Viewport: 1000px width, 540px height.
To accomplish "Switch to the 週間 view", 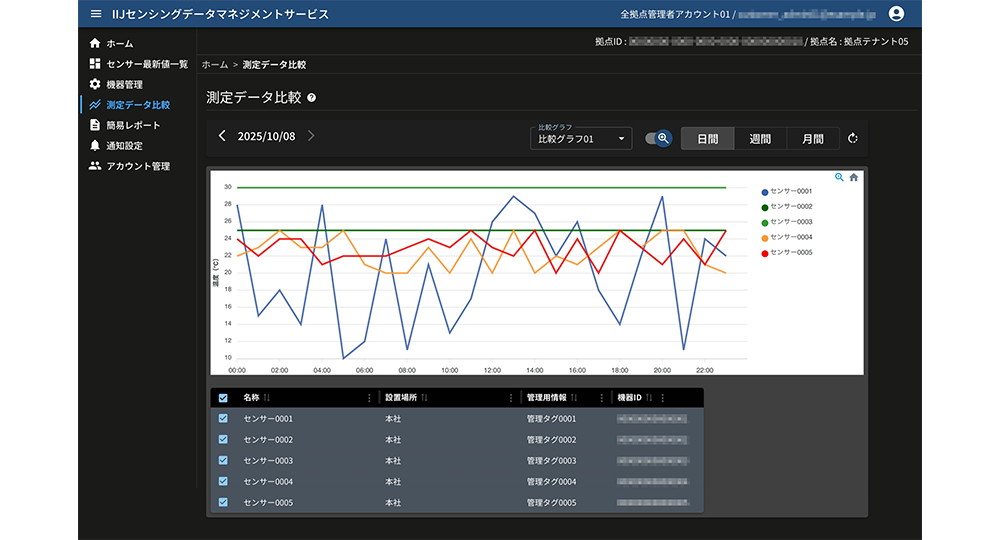I will tap(760, 139).
